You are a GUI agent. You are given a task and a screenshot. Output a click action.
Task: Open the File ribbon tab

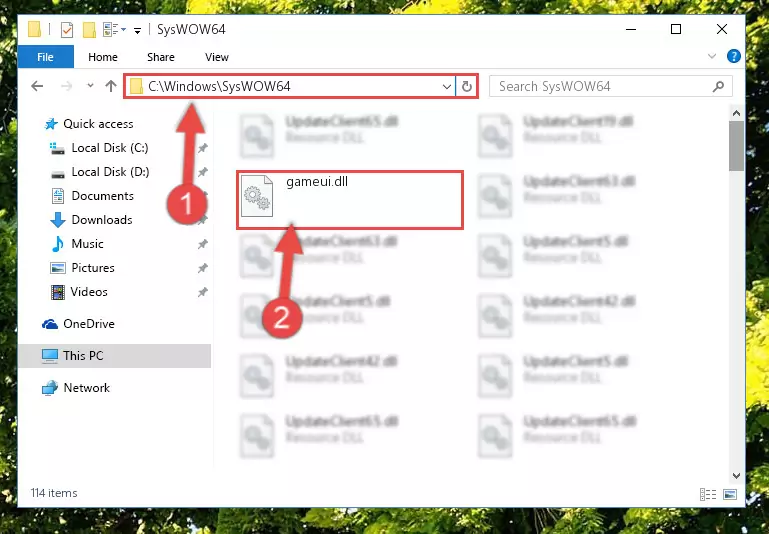[46, 57]
